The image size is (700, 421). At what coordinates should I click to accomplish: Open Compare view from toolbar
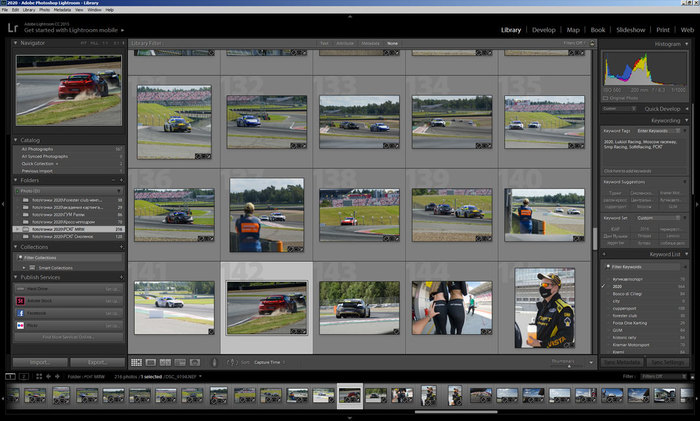point(163,362)
